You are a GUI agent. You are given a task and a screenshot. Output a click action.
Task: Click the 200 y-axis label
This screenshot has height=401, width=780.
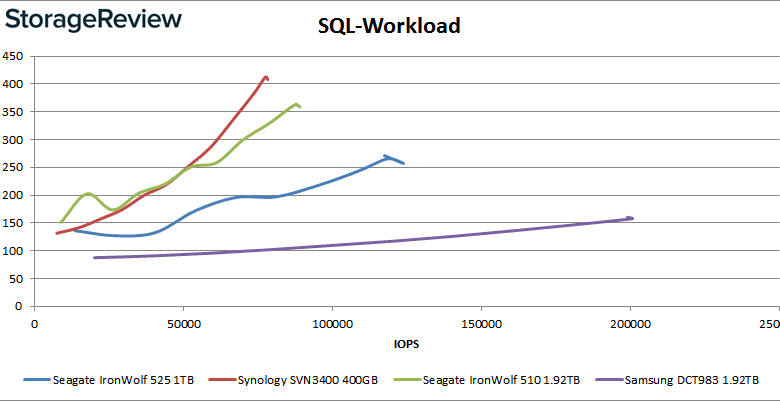pos(13,195)
